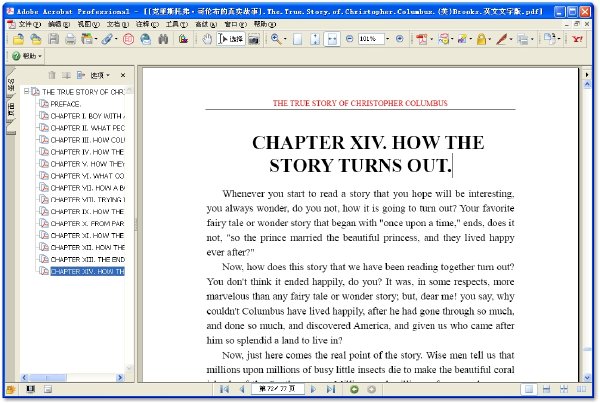Choose the Zoom In magnifier tool
This screenshot has height=404, width=600.
coord(276,39)
